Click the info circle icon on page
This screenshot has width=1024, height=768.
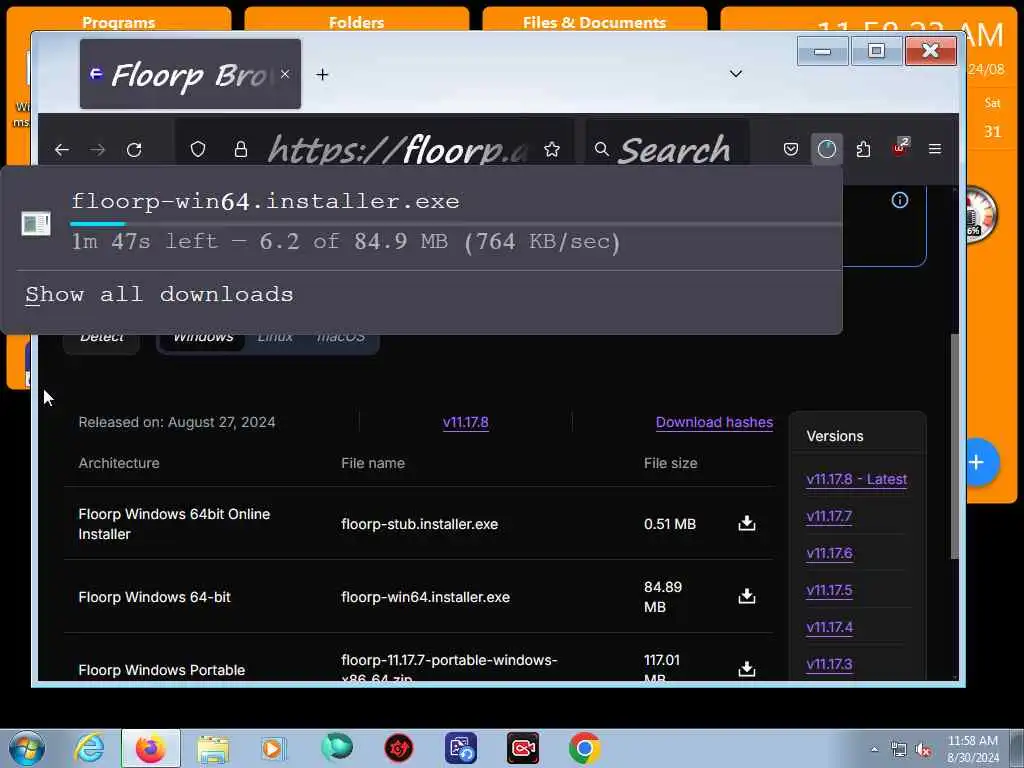pyautogui.click(x=900, y=200)
